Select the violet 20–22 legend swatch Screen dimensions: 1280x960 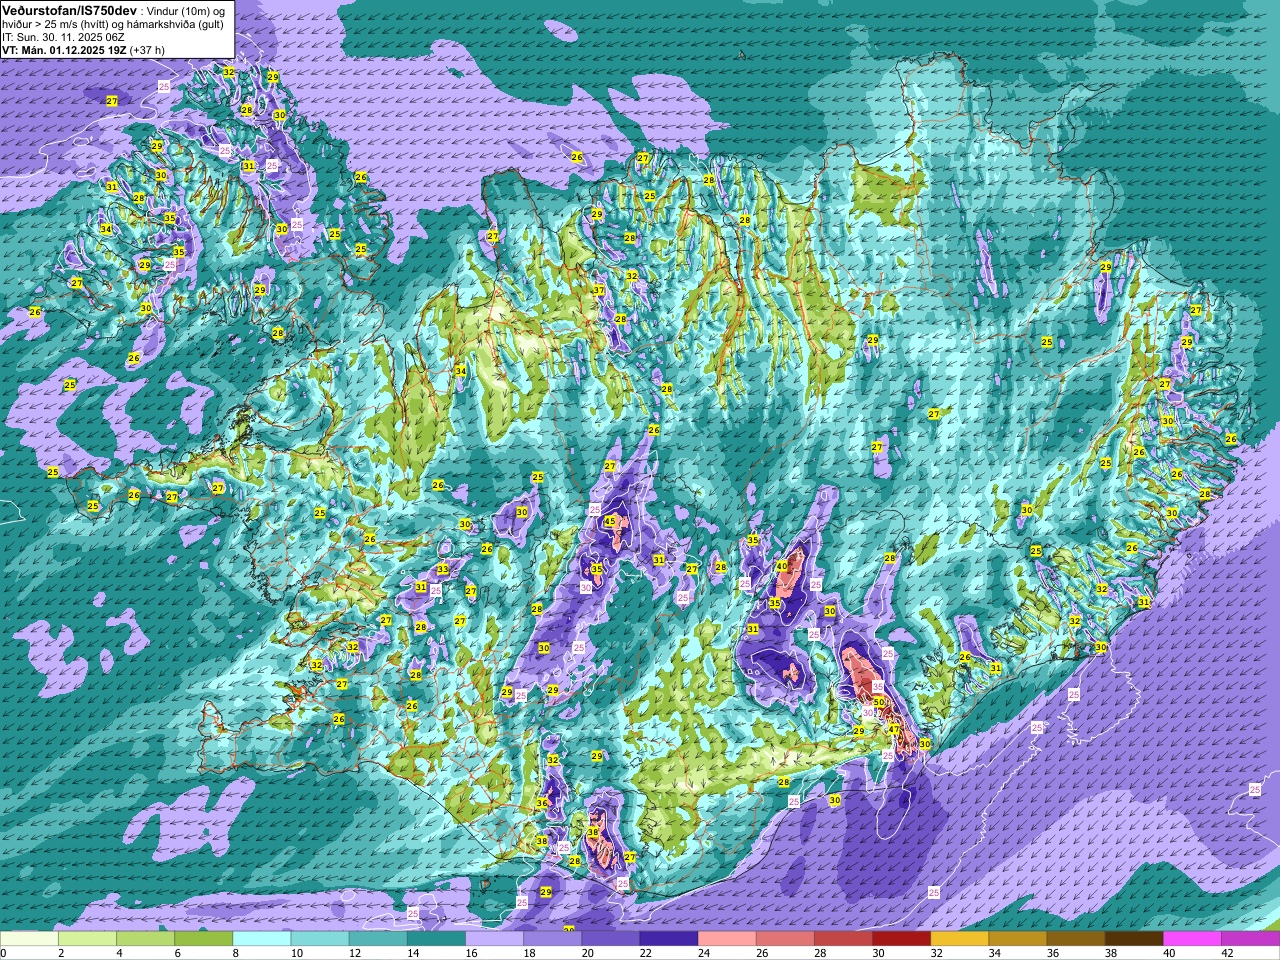(611, 939)
